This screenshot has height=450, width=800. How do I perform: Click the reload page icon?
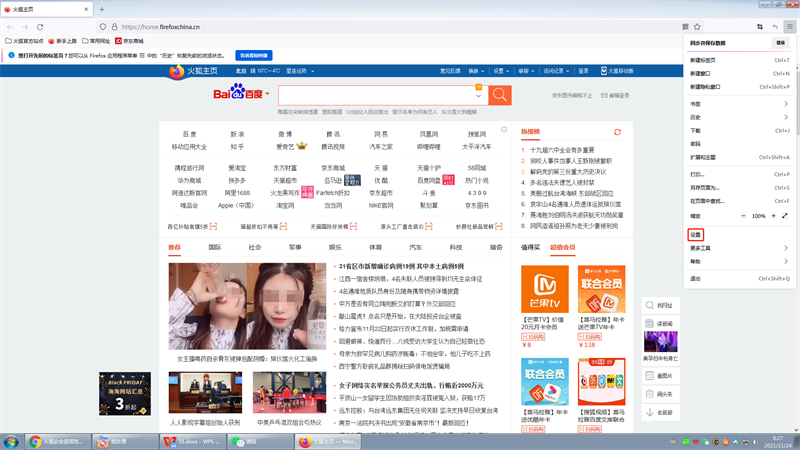point(40,27)
